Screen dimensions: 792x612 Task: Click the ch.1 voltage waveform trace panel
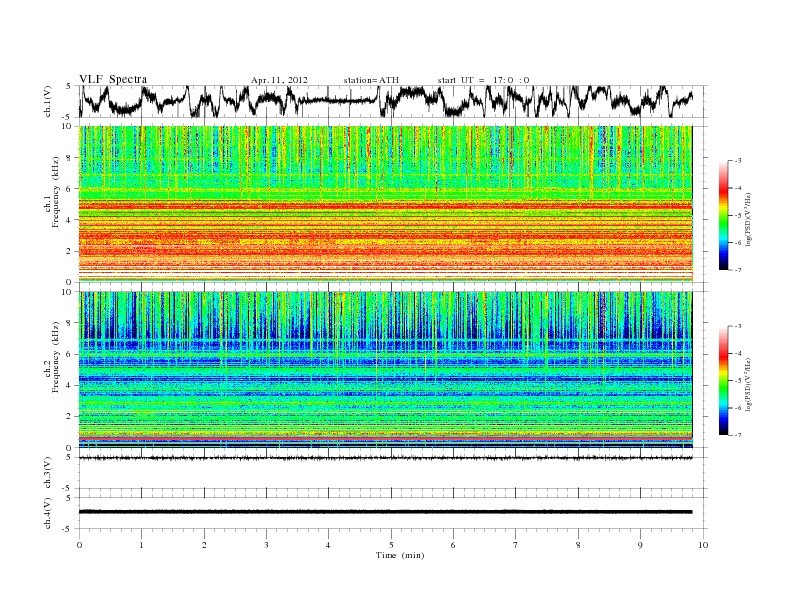(392, 101)
